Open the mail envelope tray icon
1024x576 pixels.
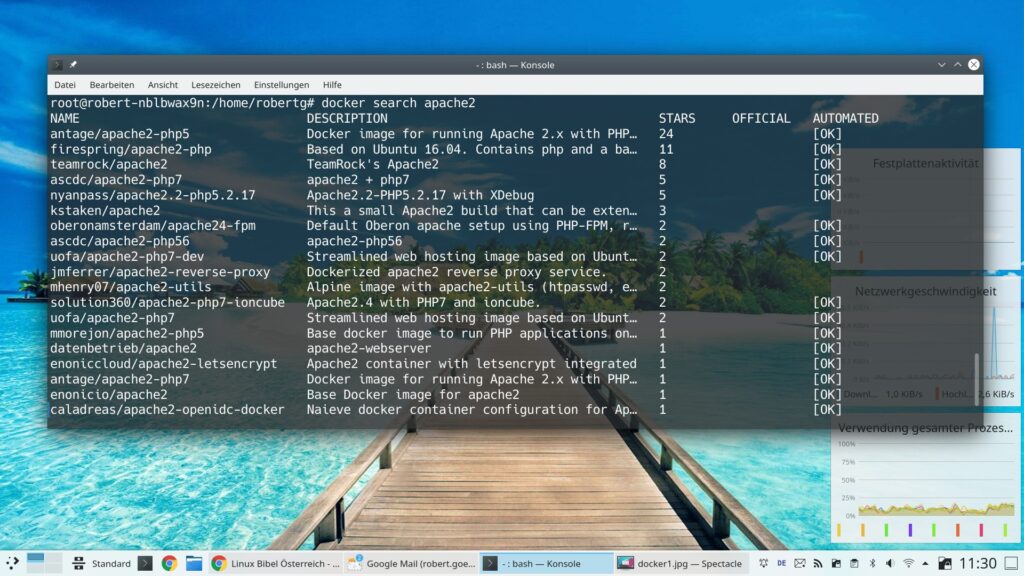coord(799,563)
